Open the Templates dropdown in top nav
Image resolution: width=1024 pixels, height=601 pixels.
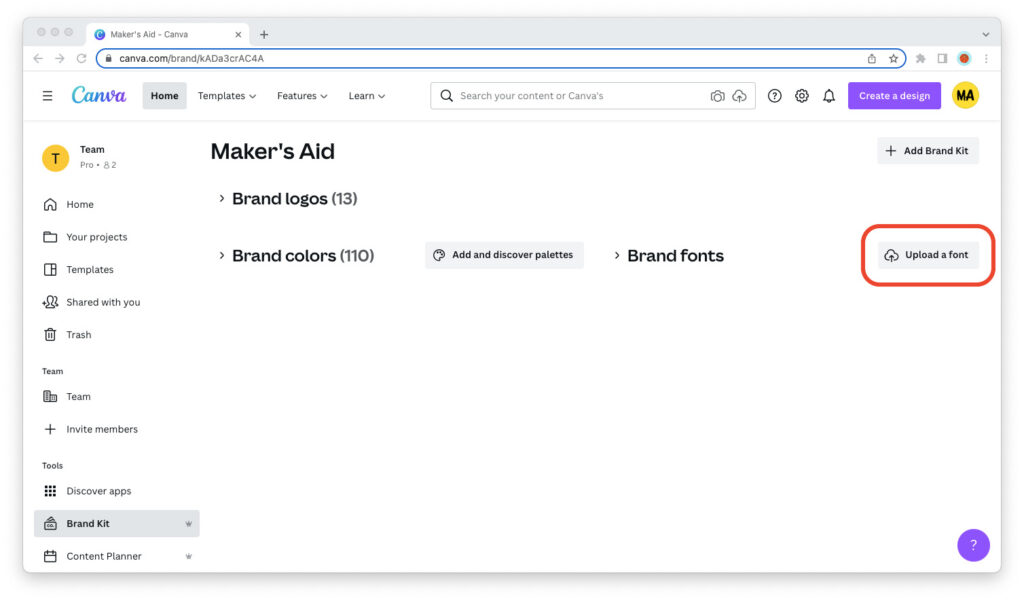tap(227, 96)
